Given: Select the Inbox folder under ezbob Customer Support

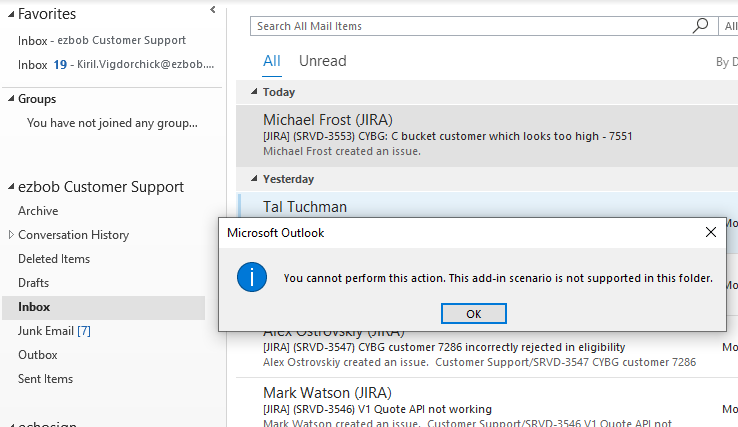Looking at the screenshot, I should pyautogui.click(x=104, y=307).
